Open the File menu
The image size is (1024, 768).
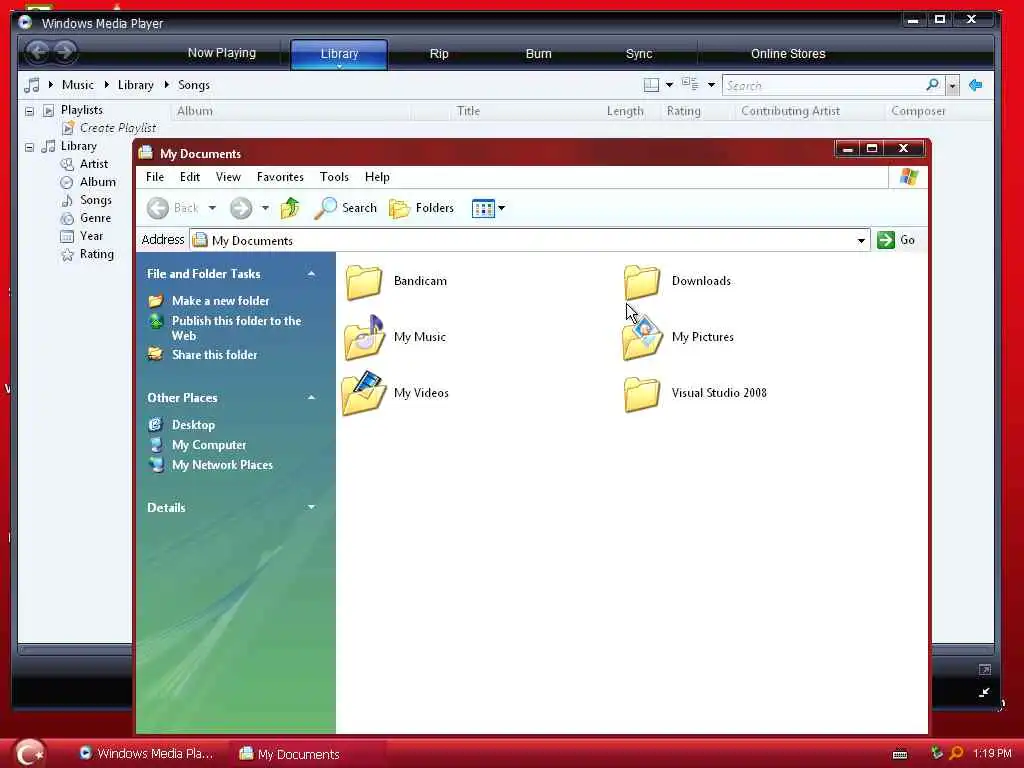click(155, 177)
